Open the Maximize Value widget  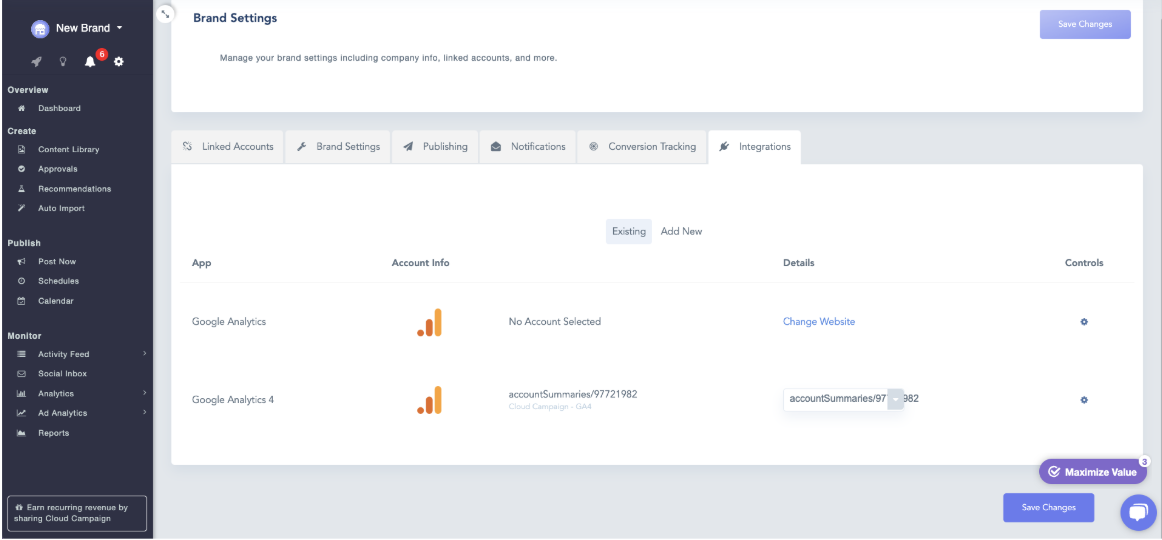tap(1092, 472)
